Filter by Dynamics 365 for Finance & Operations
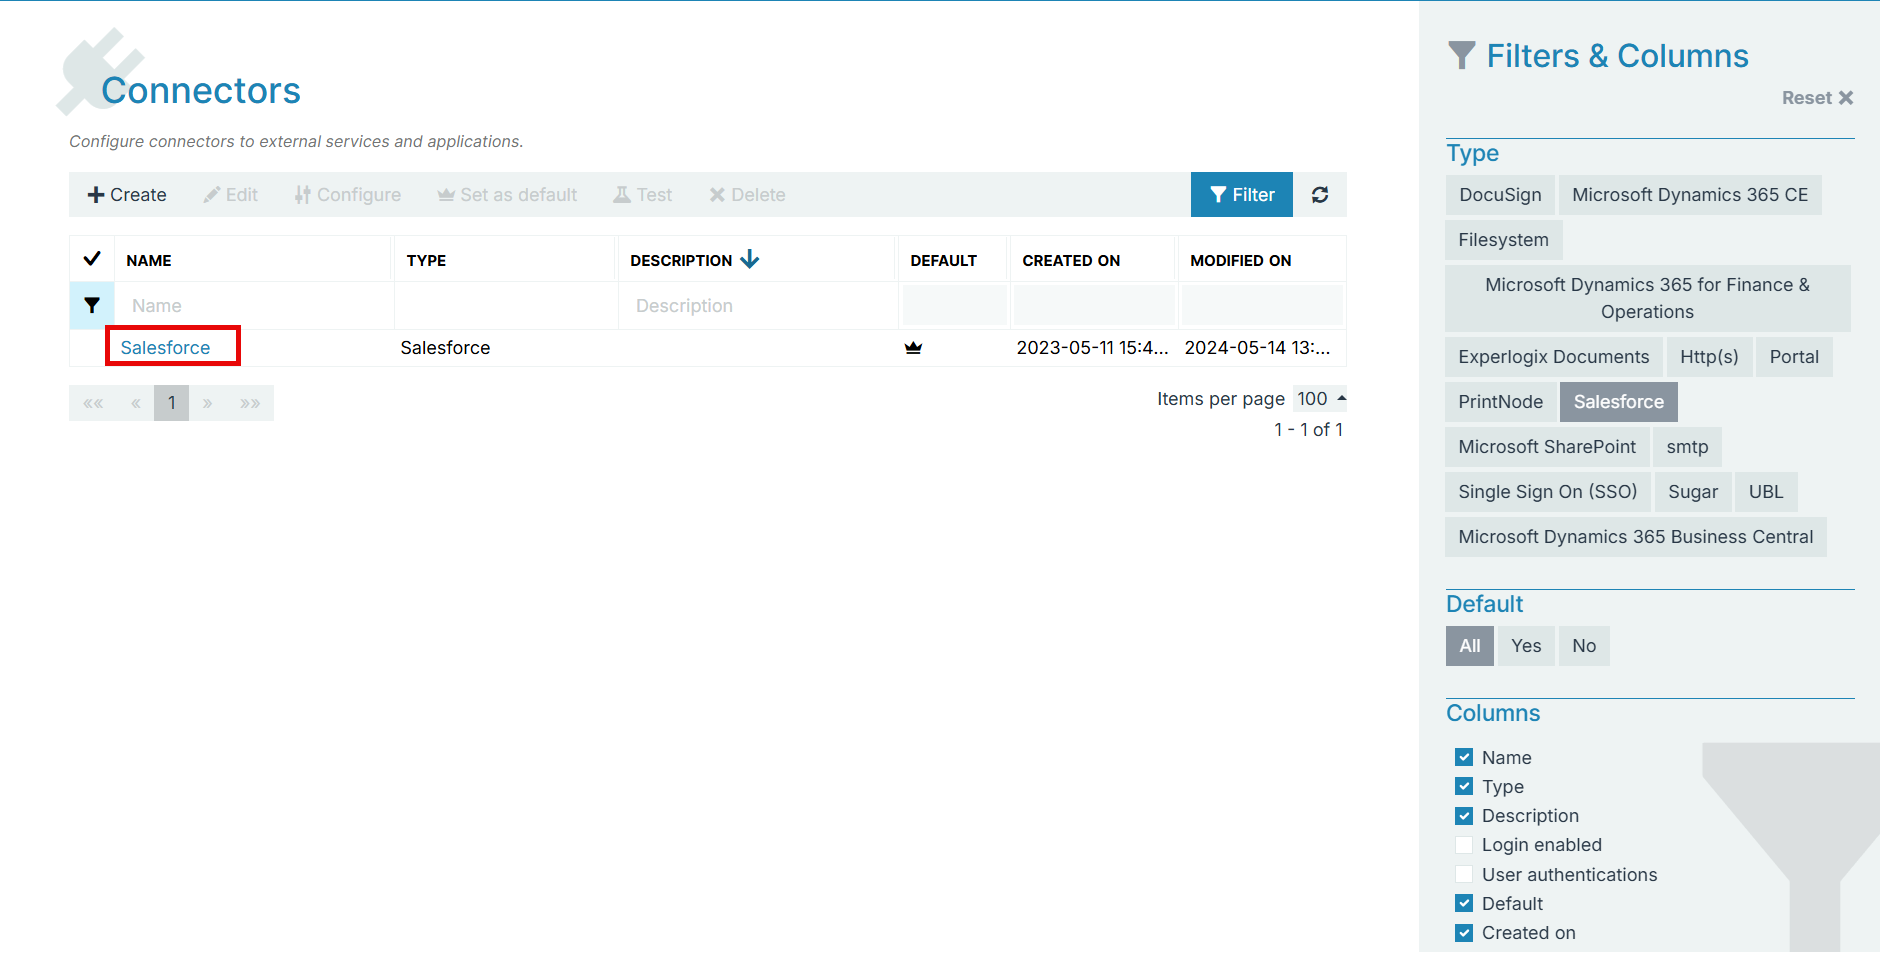 pyautogui.click(x=1647, y=298)
